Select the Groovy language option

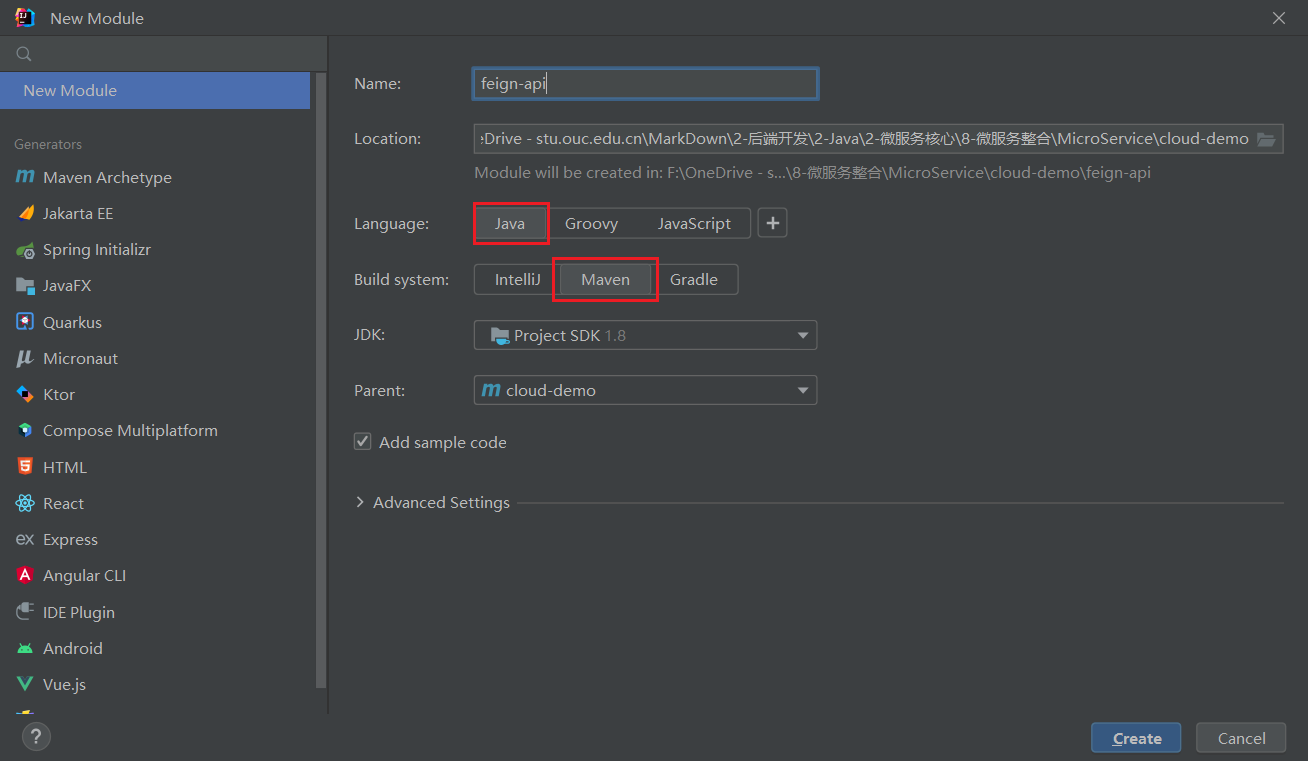591,224
